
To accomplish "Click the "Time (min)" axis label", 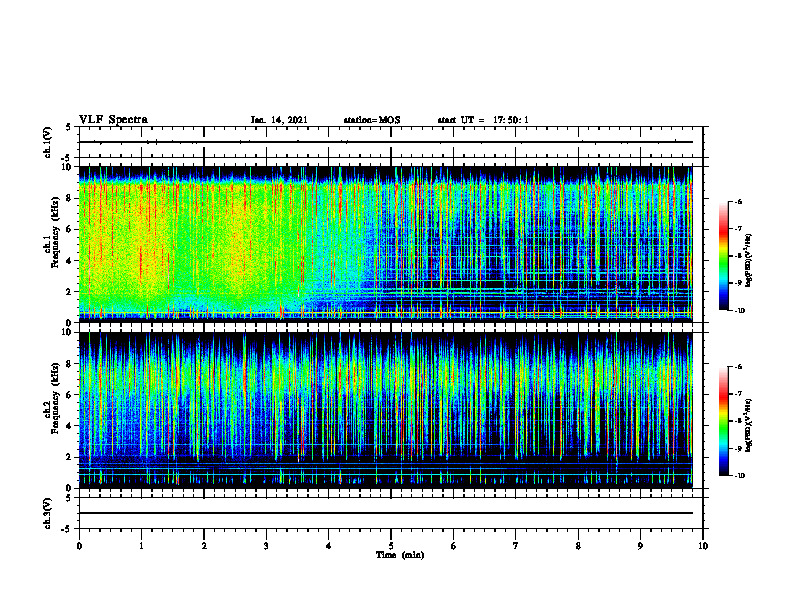I will pos(400,555).
